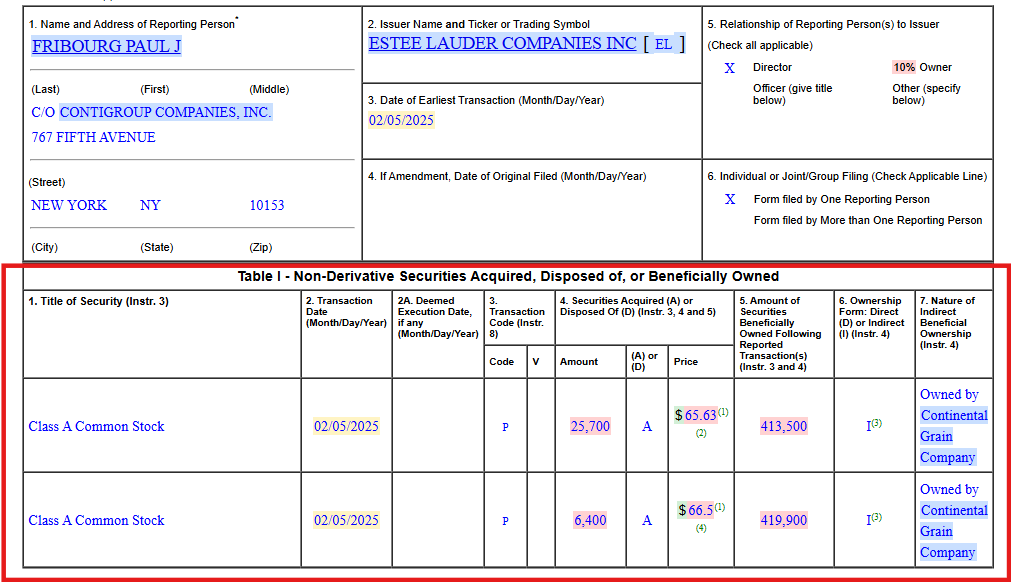Click the Deemed Execution Date column header
The width and height of the screenshot is (1011, 582).
pos(438,317)
